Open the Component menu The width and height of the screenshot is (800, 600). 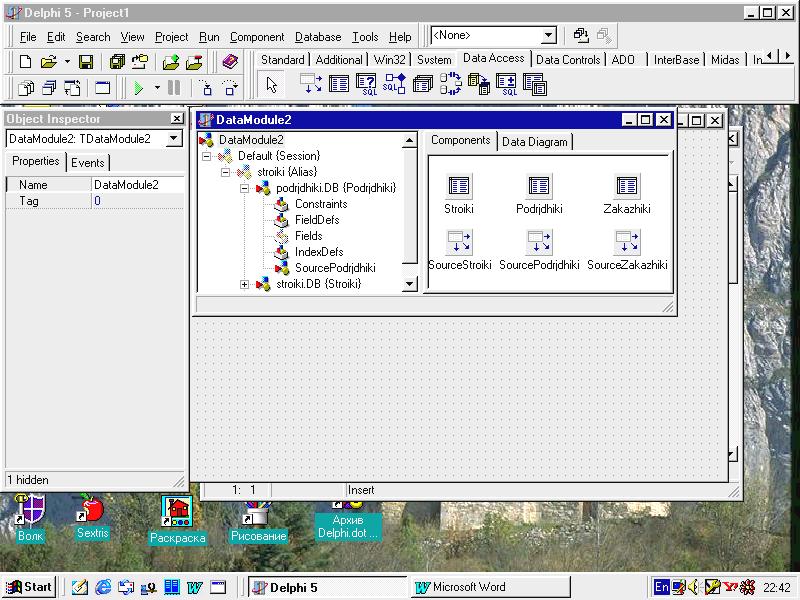[257, 37]
